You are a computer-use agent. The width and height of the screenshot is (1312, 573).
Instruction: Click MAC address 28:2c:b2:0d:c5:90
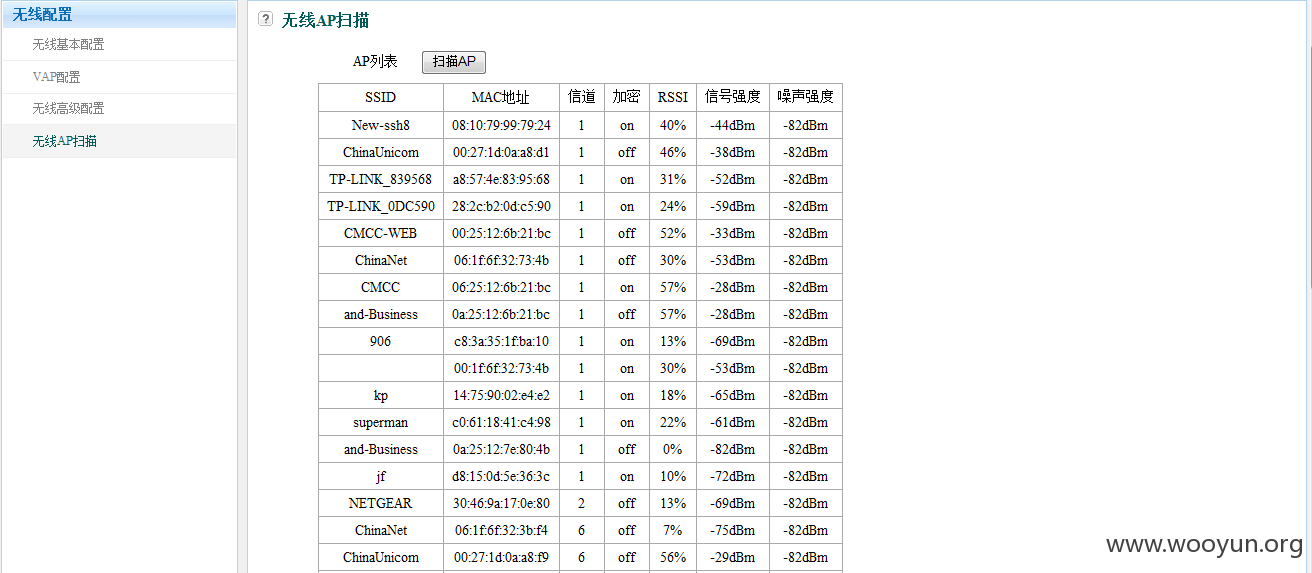tap(501, 206)
